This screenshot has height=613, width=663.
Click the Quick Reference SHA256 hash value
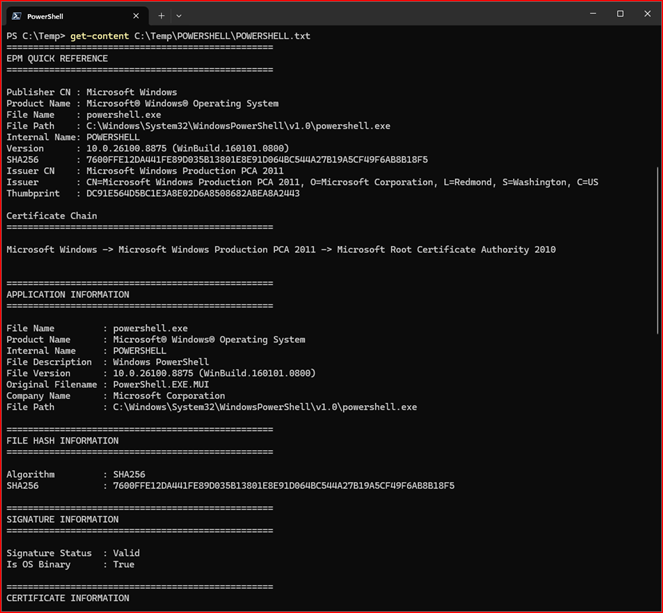point(257,160)
